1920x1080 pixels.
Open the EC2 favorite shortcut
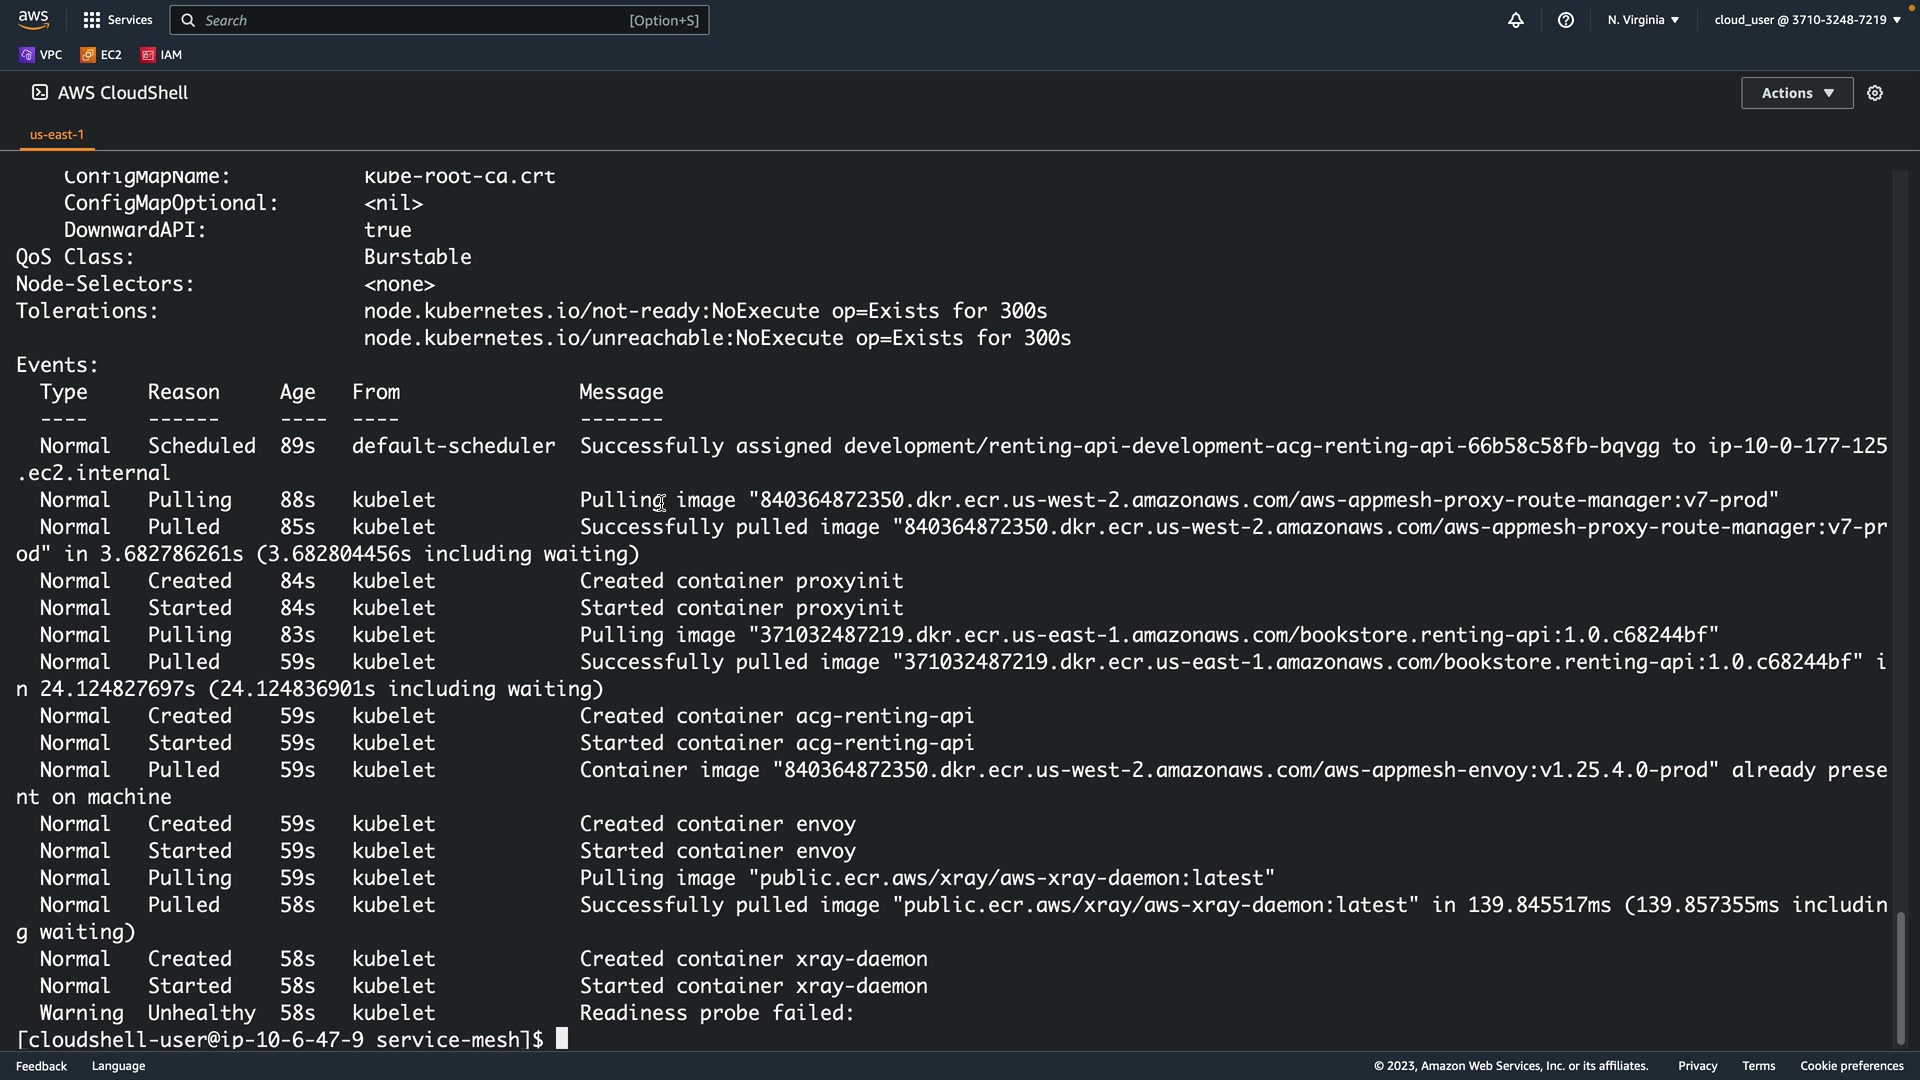click(x=101, y=55)
